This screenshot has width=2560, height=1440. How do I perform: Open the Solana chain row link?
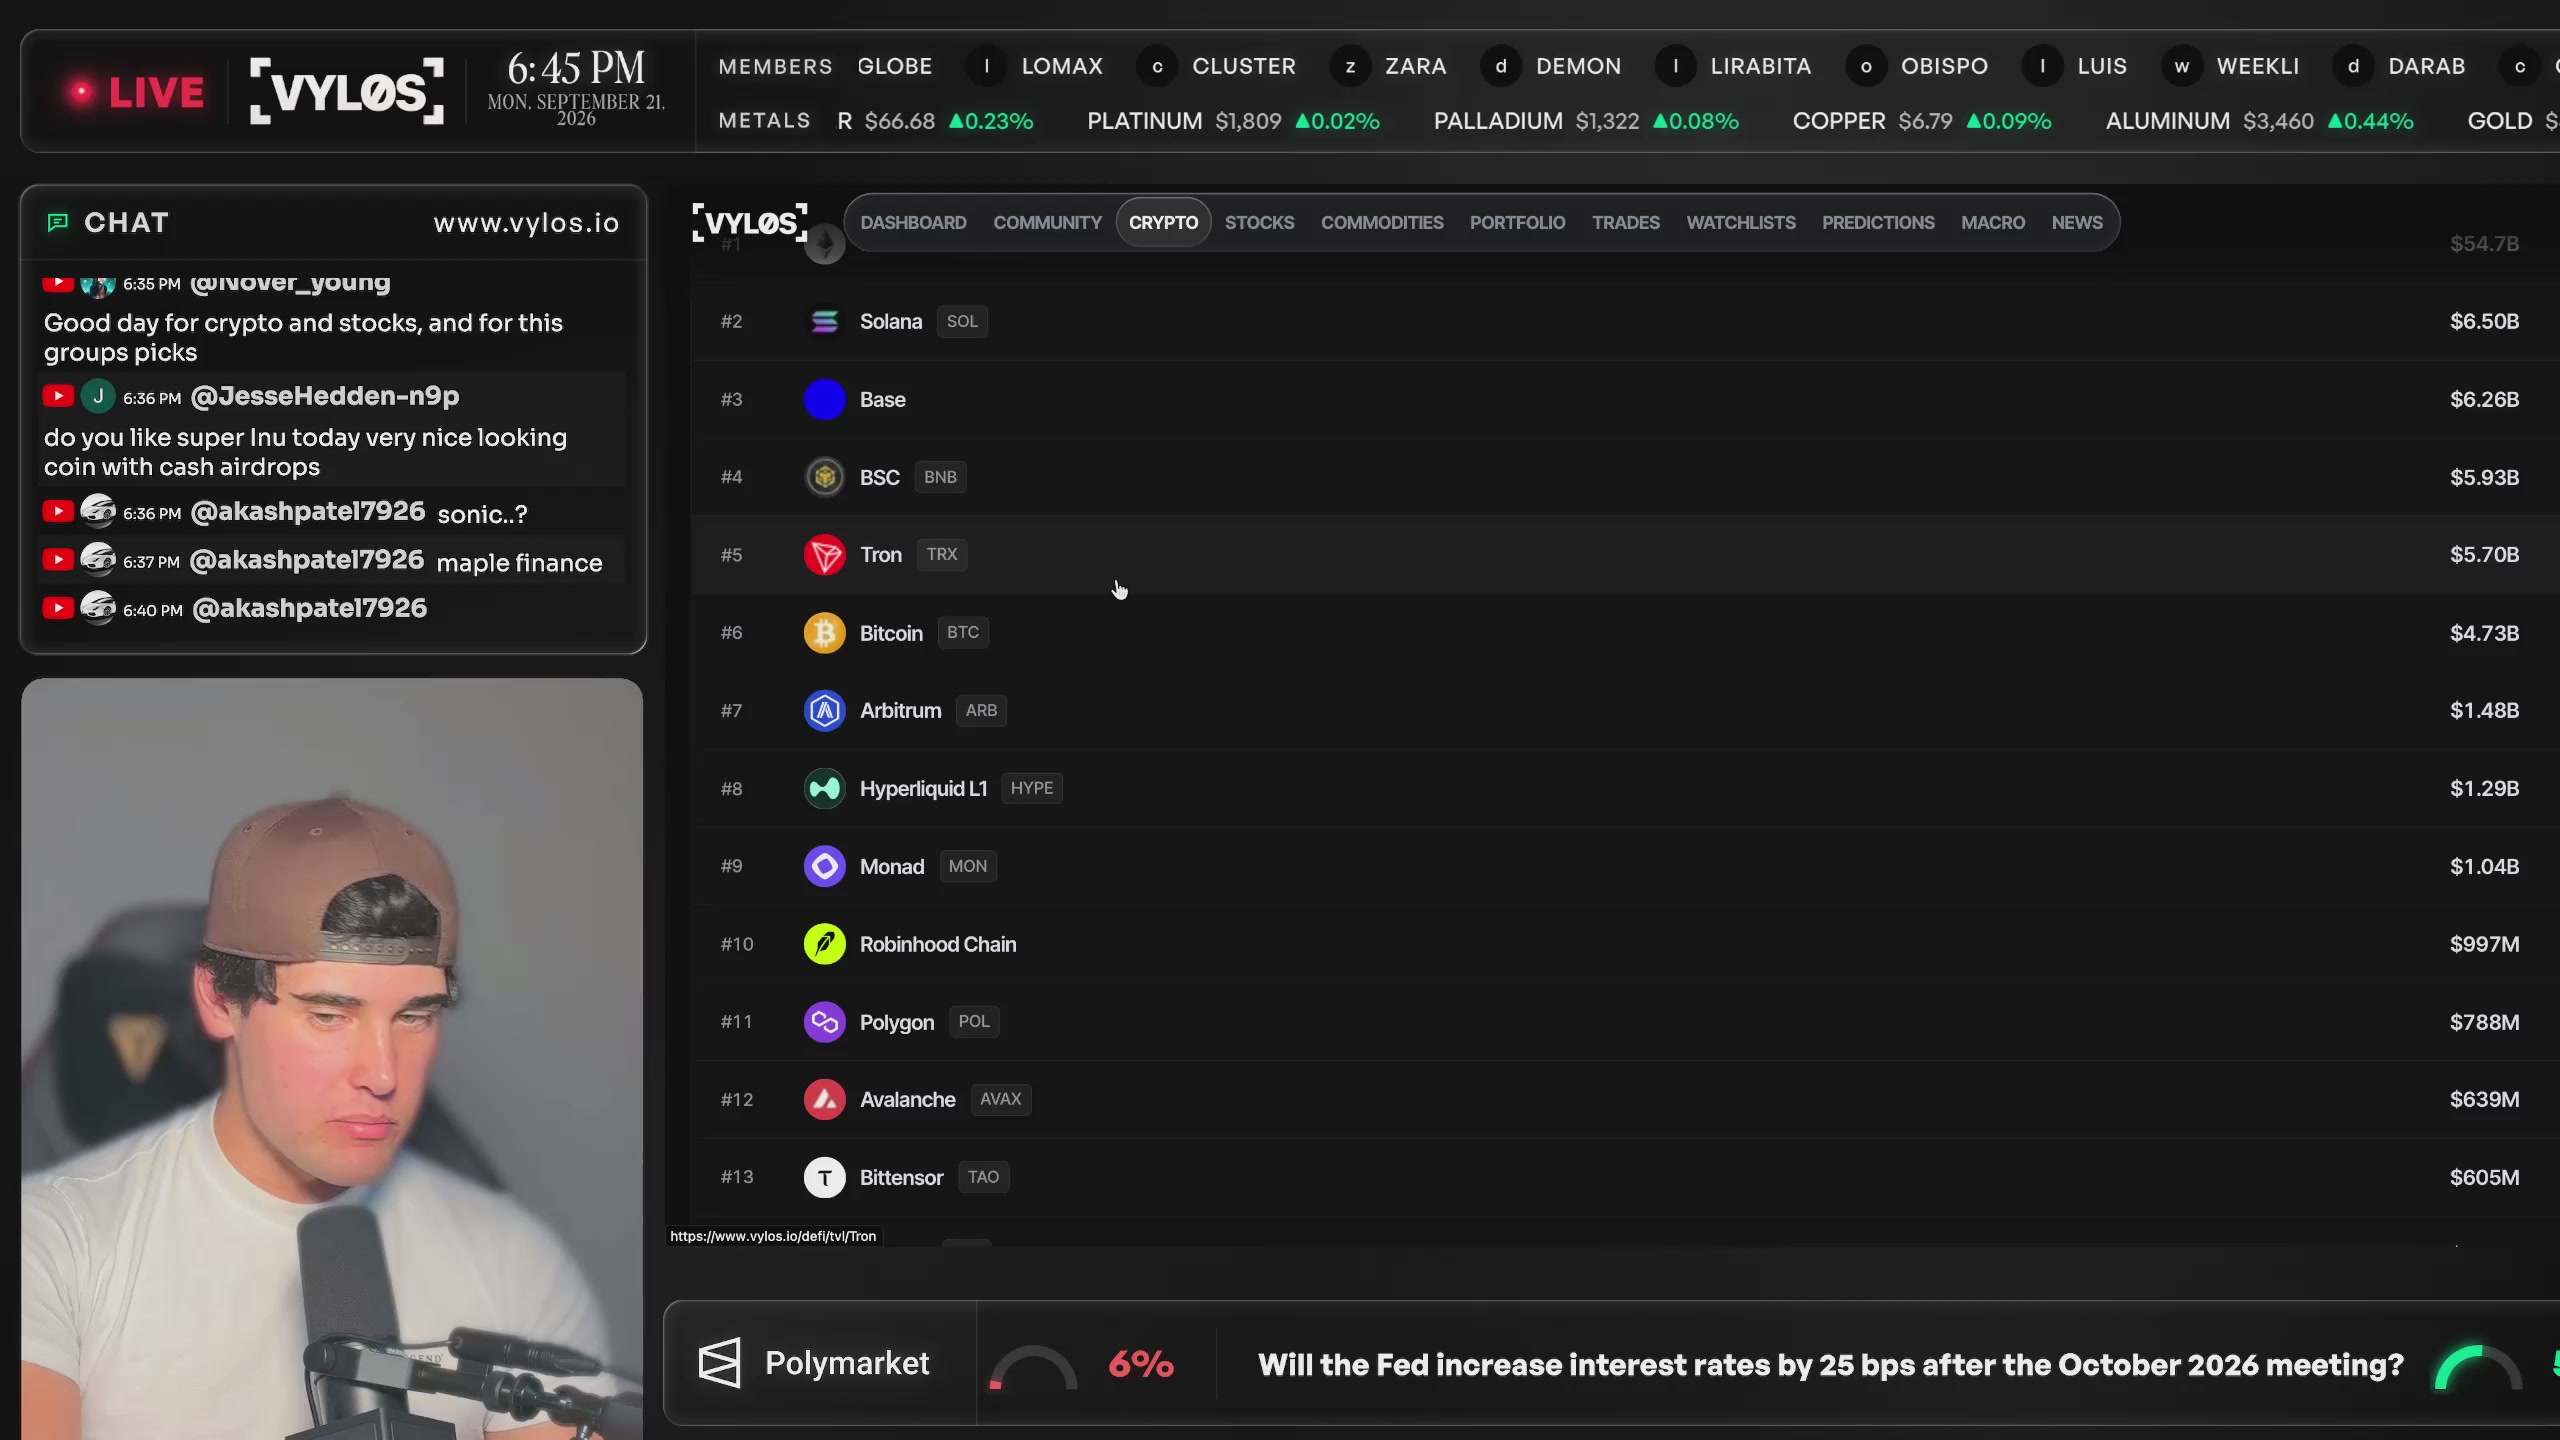click(x=1624, y=321)
